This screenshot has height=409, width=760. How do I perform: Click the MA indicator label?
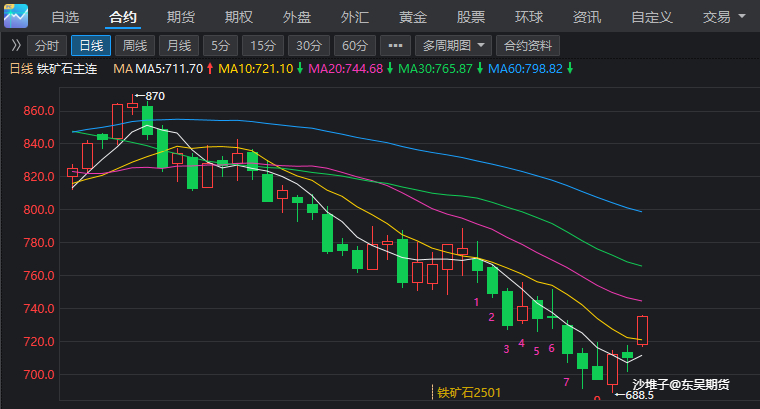(123, 69)
